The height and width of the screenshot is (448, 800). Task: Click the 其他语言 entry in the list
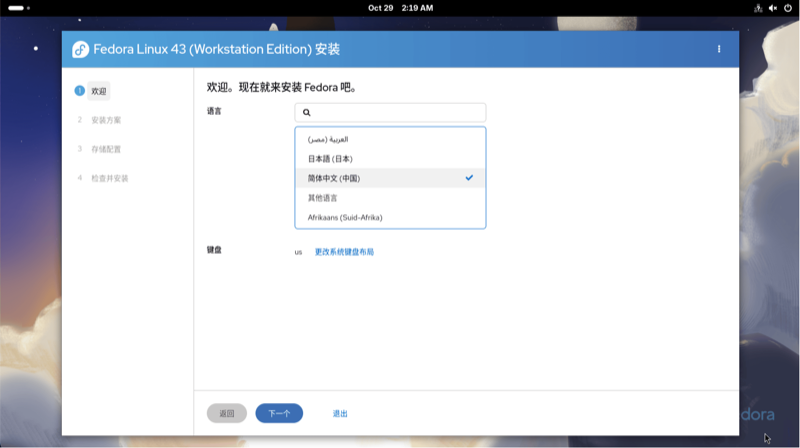click(390, 198)
